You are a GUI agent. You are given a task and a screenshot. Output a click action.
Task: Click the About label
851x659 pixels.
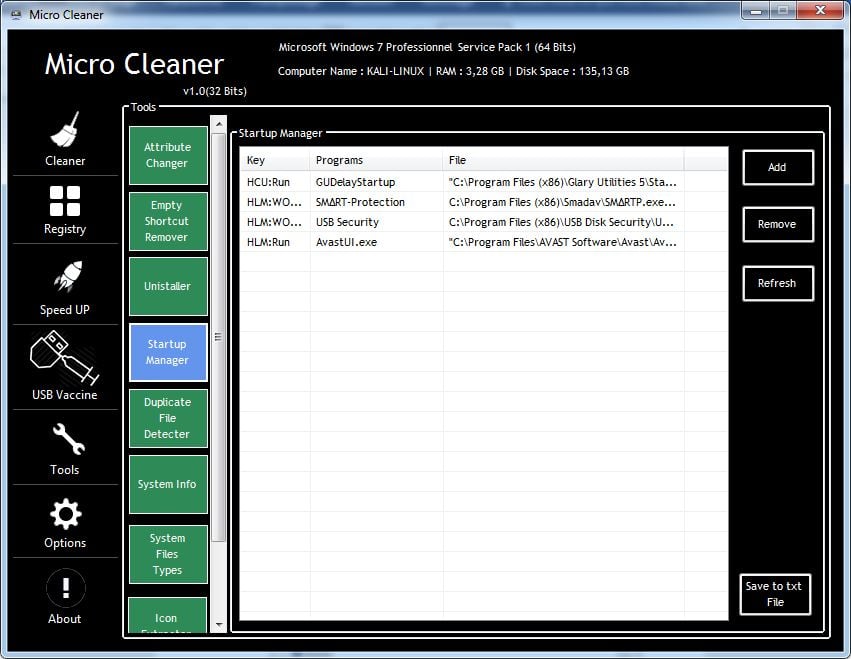(x=65, y=619)
